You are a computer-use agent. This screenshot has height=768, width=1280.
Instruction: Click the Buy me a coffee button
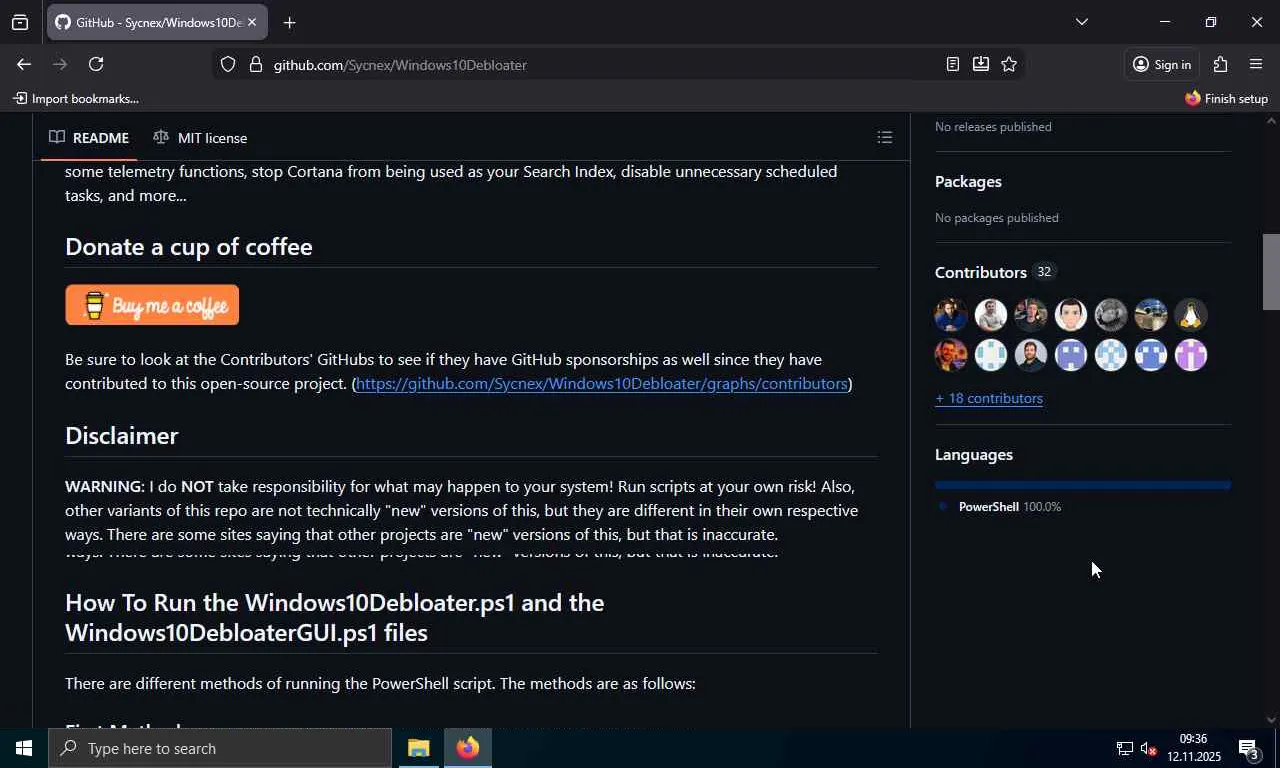click(152, 305)
